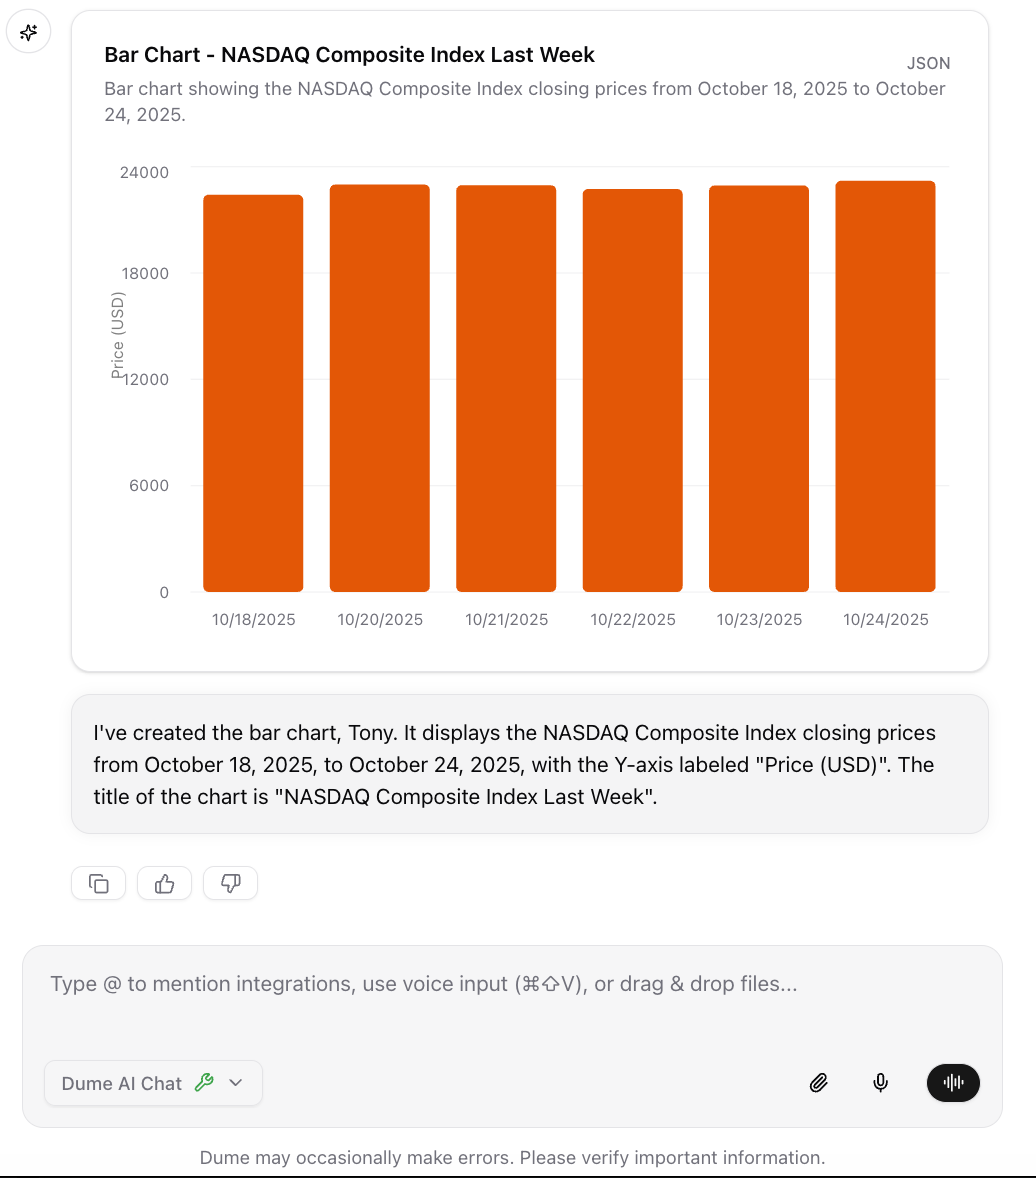Screen dimensions: 1036x1178
Task: Select the 10/24/2025 bar in the chart
Action: point(885,385)
